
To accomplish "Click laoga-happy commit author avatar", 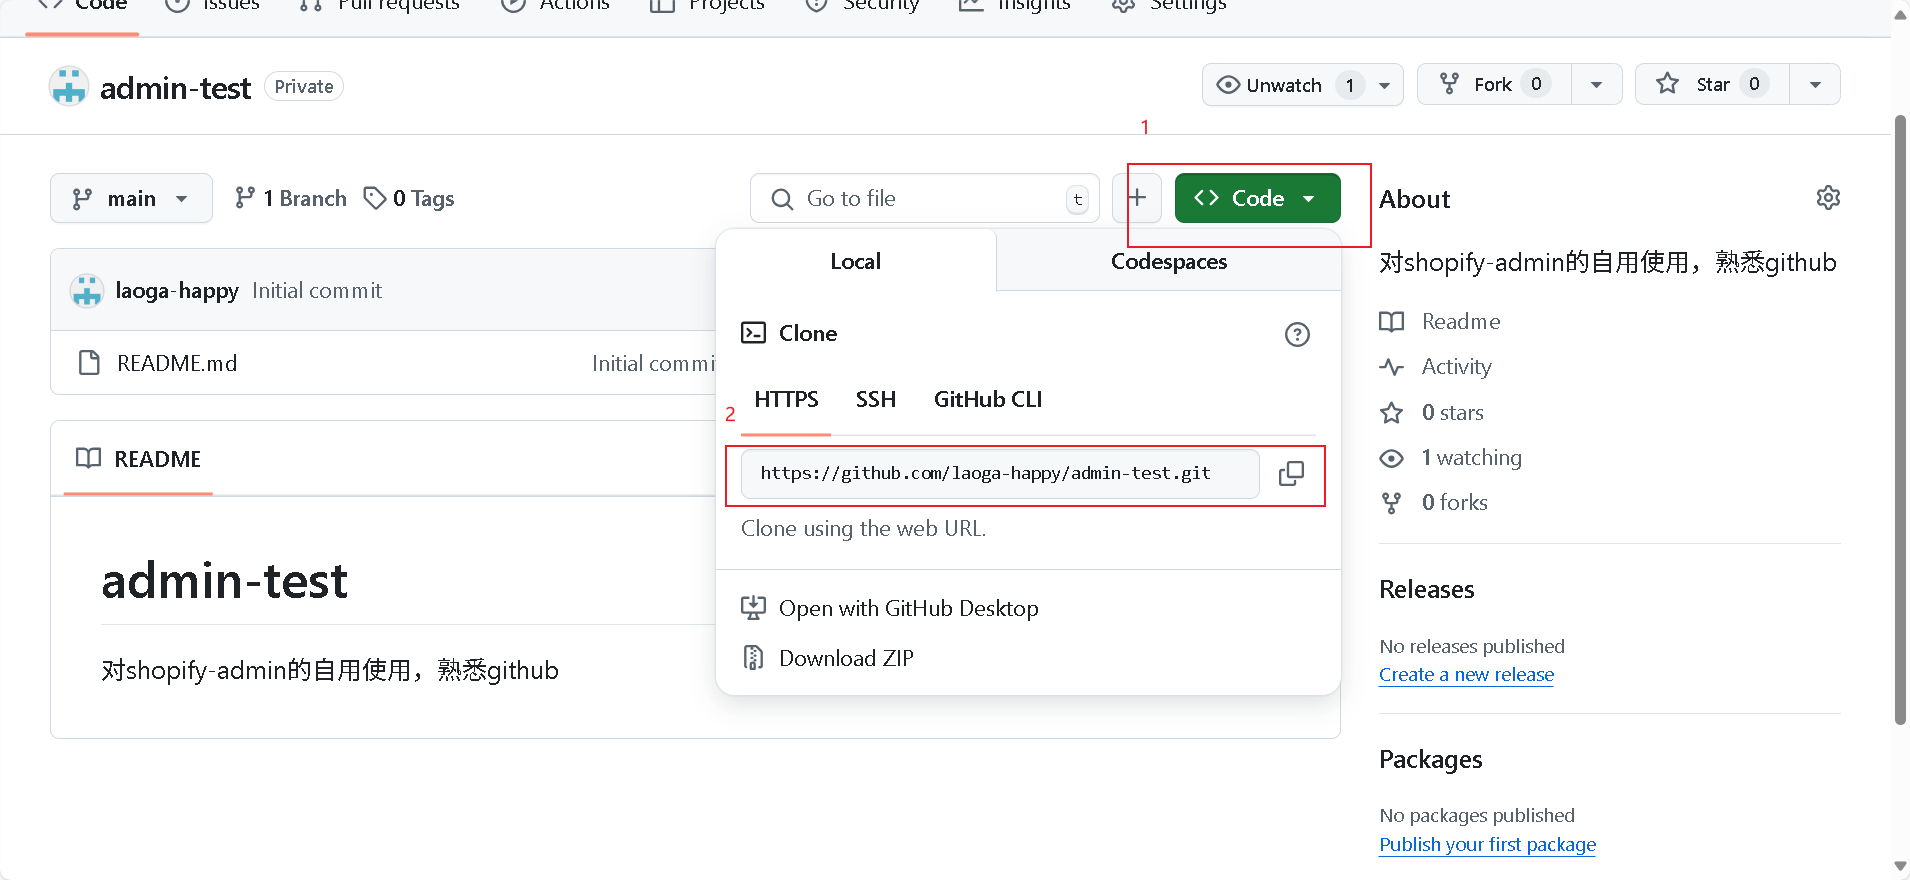I will click(87, 291).
